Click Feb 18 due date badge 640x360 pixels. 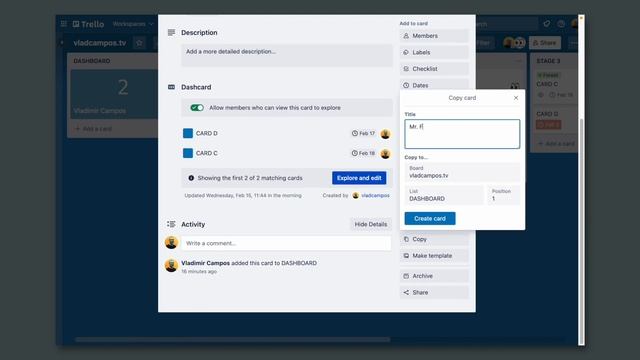(x=363, y=153)
